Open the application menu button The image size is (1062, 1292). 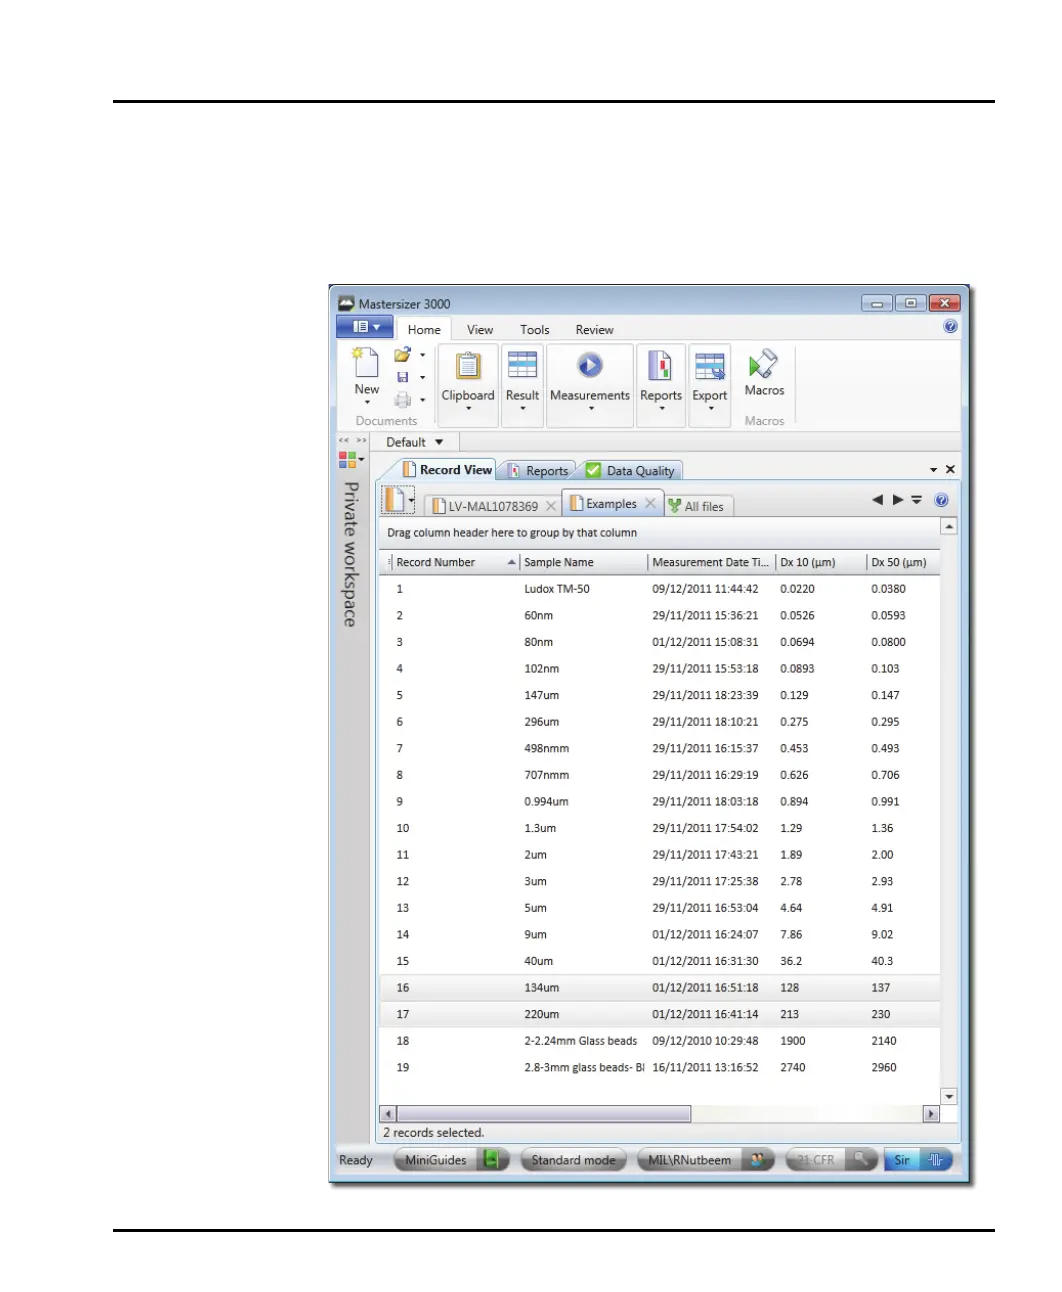point(364,327)
